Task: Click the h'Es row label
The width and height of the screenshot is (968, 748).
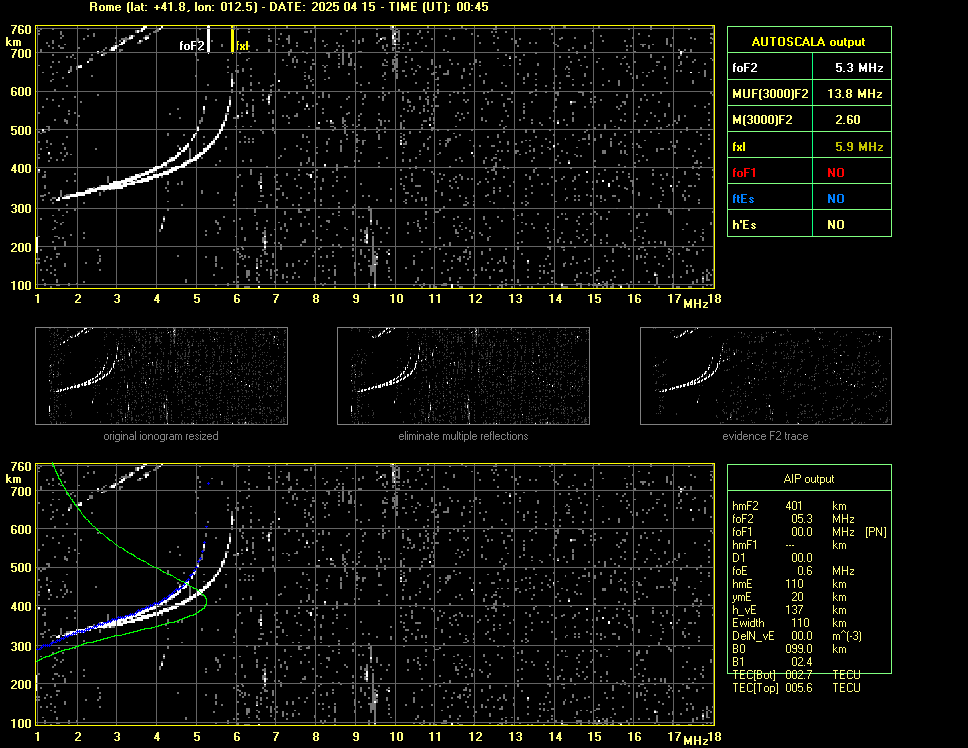Action: click(x=744, y=225)
